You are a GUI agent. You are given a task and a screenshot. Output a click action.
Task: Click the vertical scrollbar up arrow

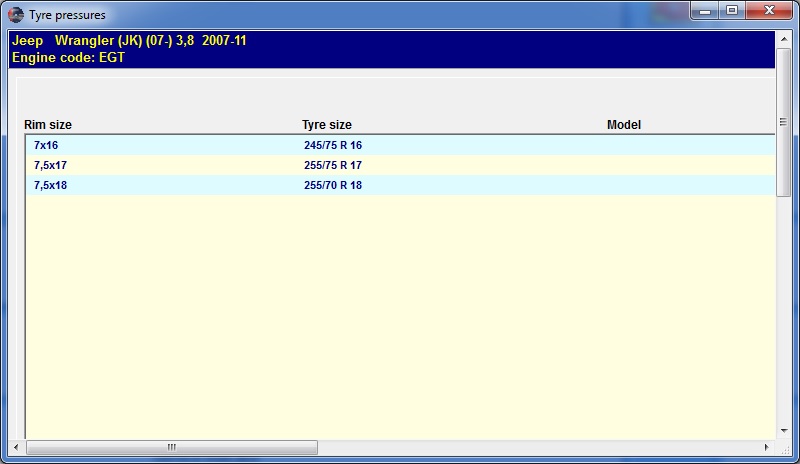click(x=783, y=38)
